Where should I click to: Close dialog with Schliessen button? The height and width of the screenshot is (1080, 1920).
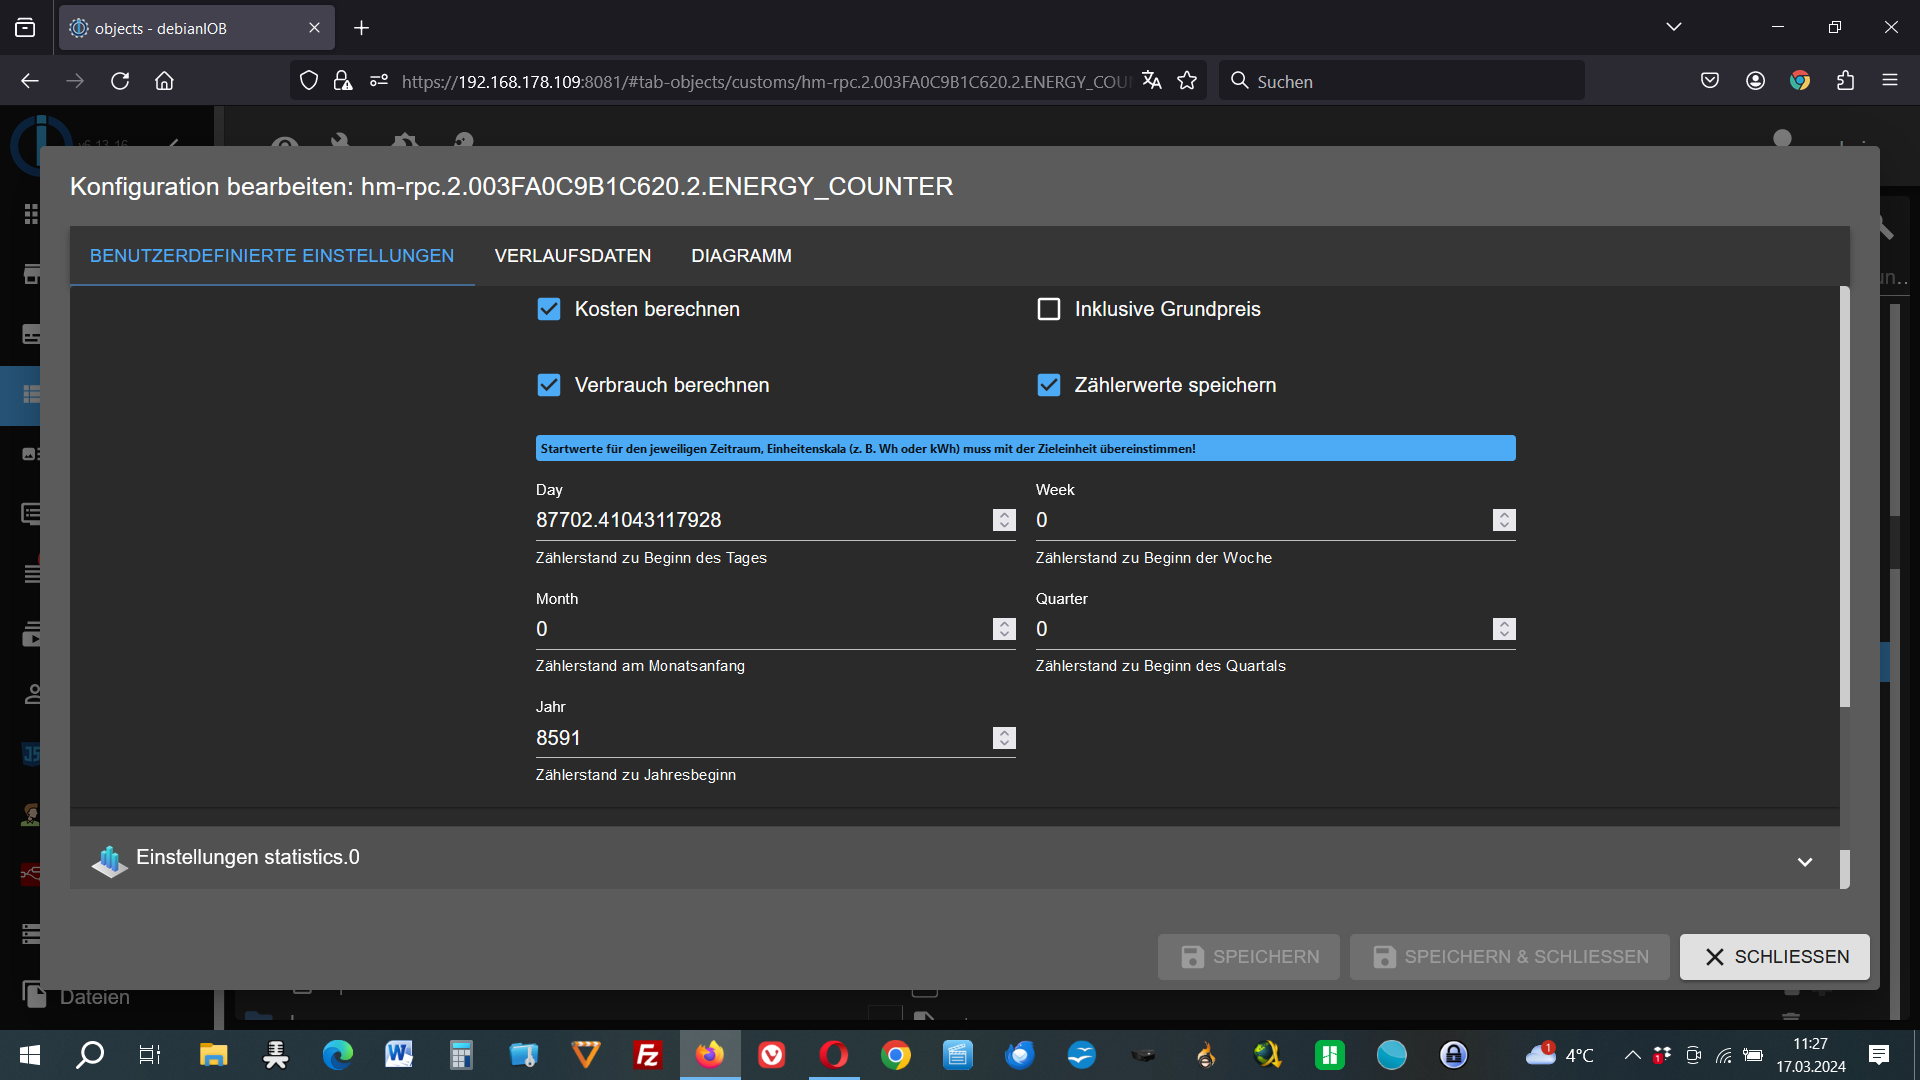(x=1775, y=957)
